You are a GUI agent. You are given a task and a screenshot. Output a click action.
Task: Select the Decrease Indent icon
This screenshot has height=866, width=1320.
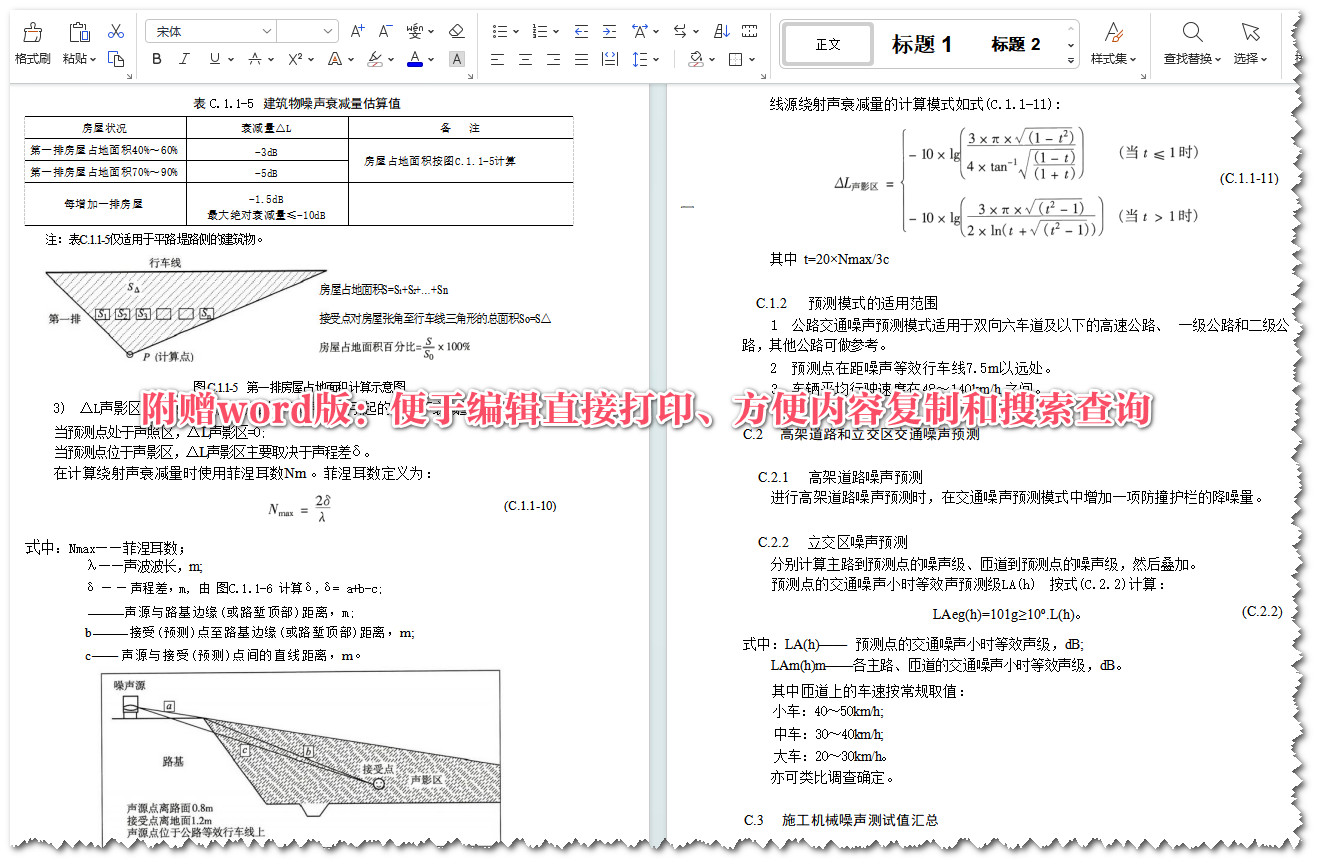pyautogui.click(x=581, y=31)
